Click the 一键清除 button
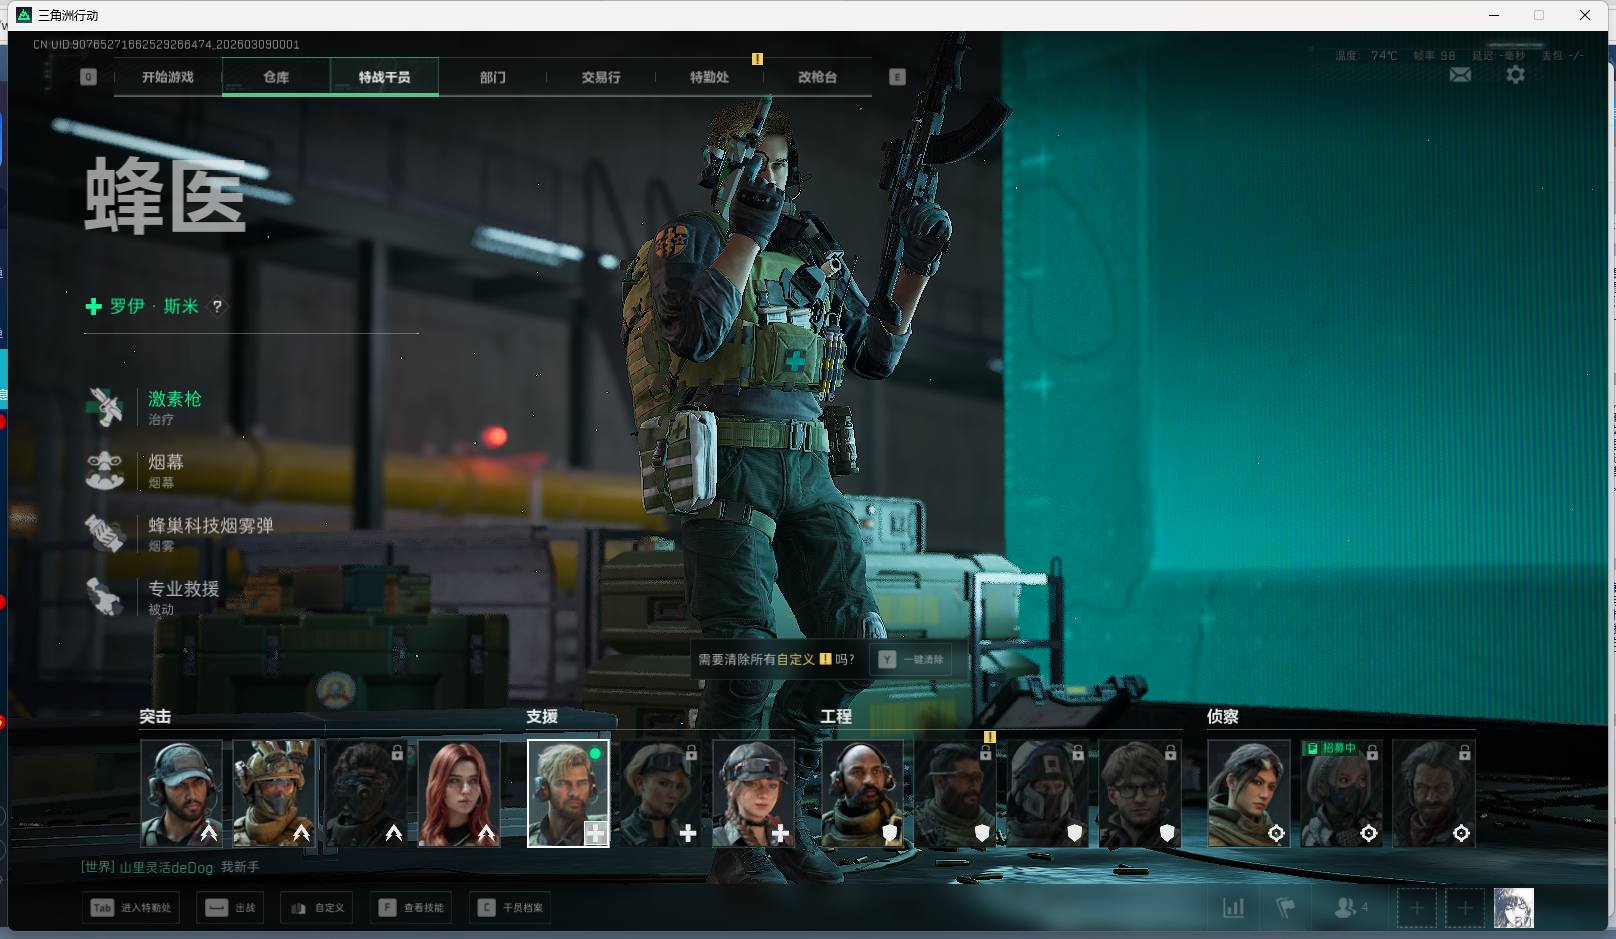Image resolution: width=1616 pixels, height=939 pixels. (911, 660)
